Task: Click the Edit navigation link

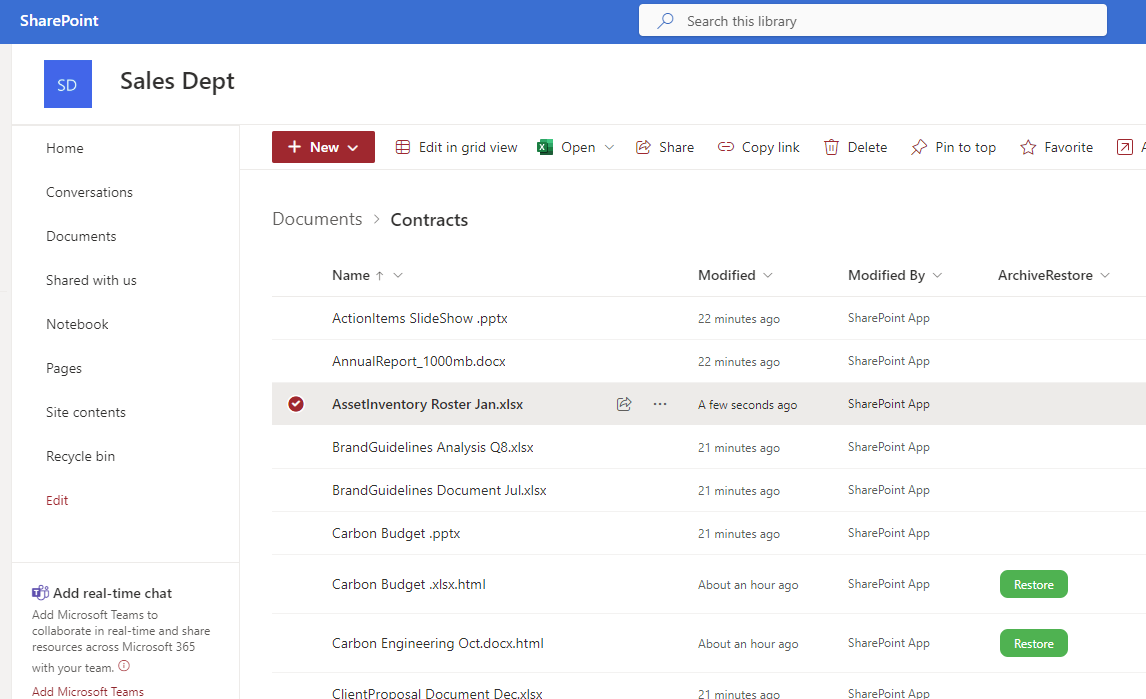Action: click(57, 500)
